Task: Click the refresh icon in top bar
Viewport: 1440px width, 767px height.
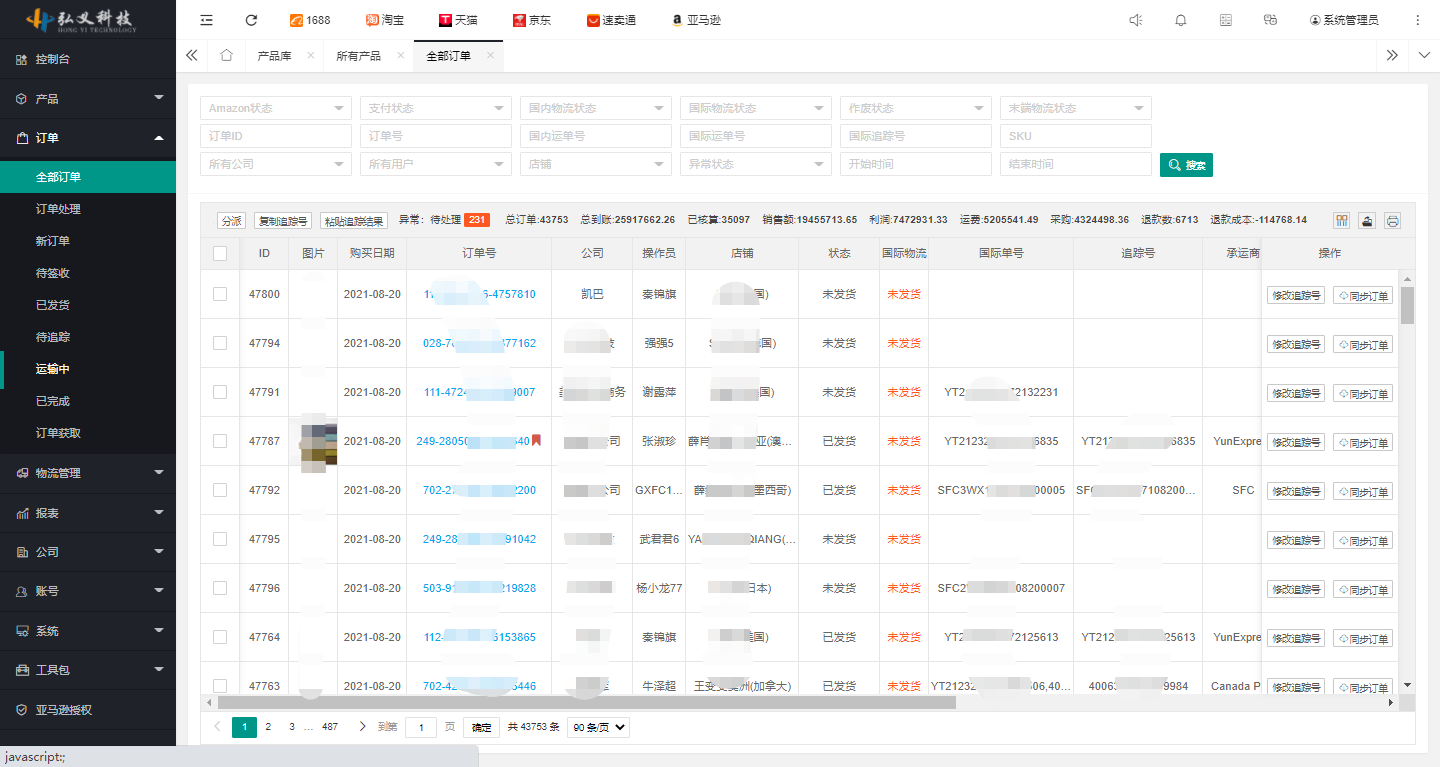Action: (x=251, y=20)
